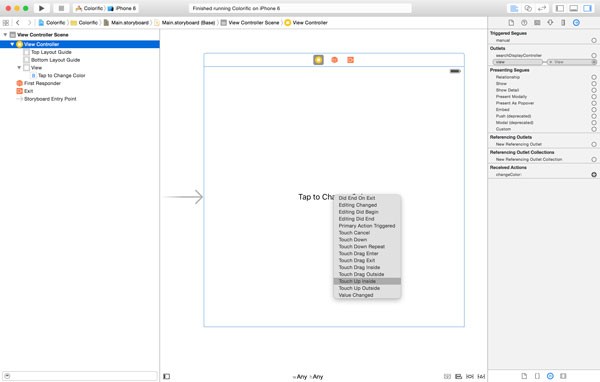Click the View Controller dock icon on canvas
This screenshot has height=382, width=600.
point(318,60)
